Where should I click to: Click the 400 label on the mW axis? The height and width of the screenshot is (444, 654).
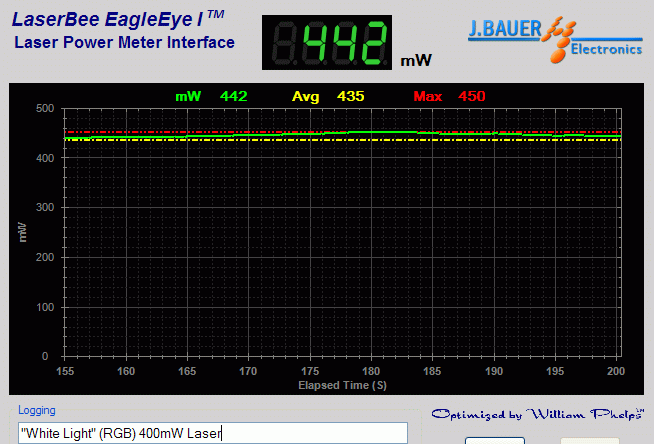click(x=45, y=158)
